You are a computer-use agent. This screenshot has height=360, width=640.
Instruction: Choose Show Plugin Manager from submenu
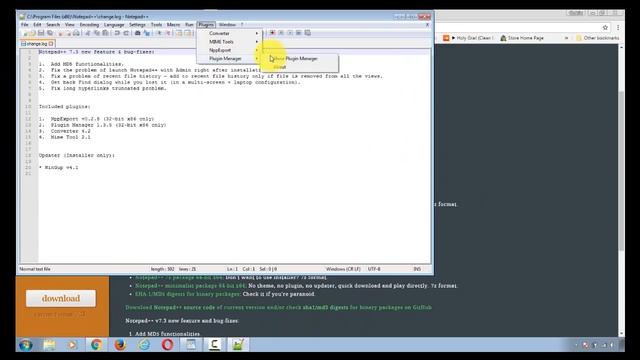click(x=300, y=59)
